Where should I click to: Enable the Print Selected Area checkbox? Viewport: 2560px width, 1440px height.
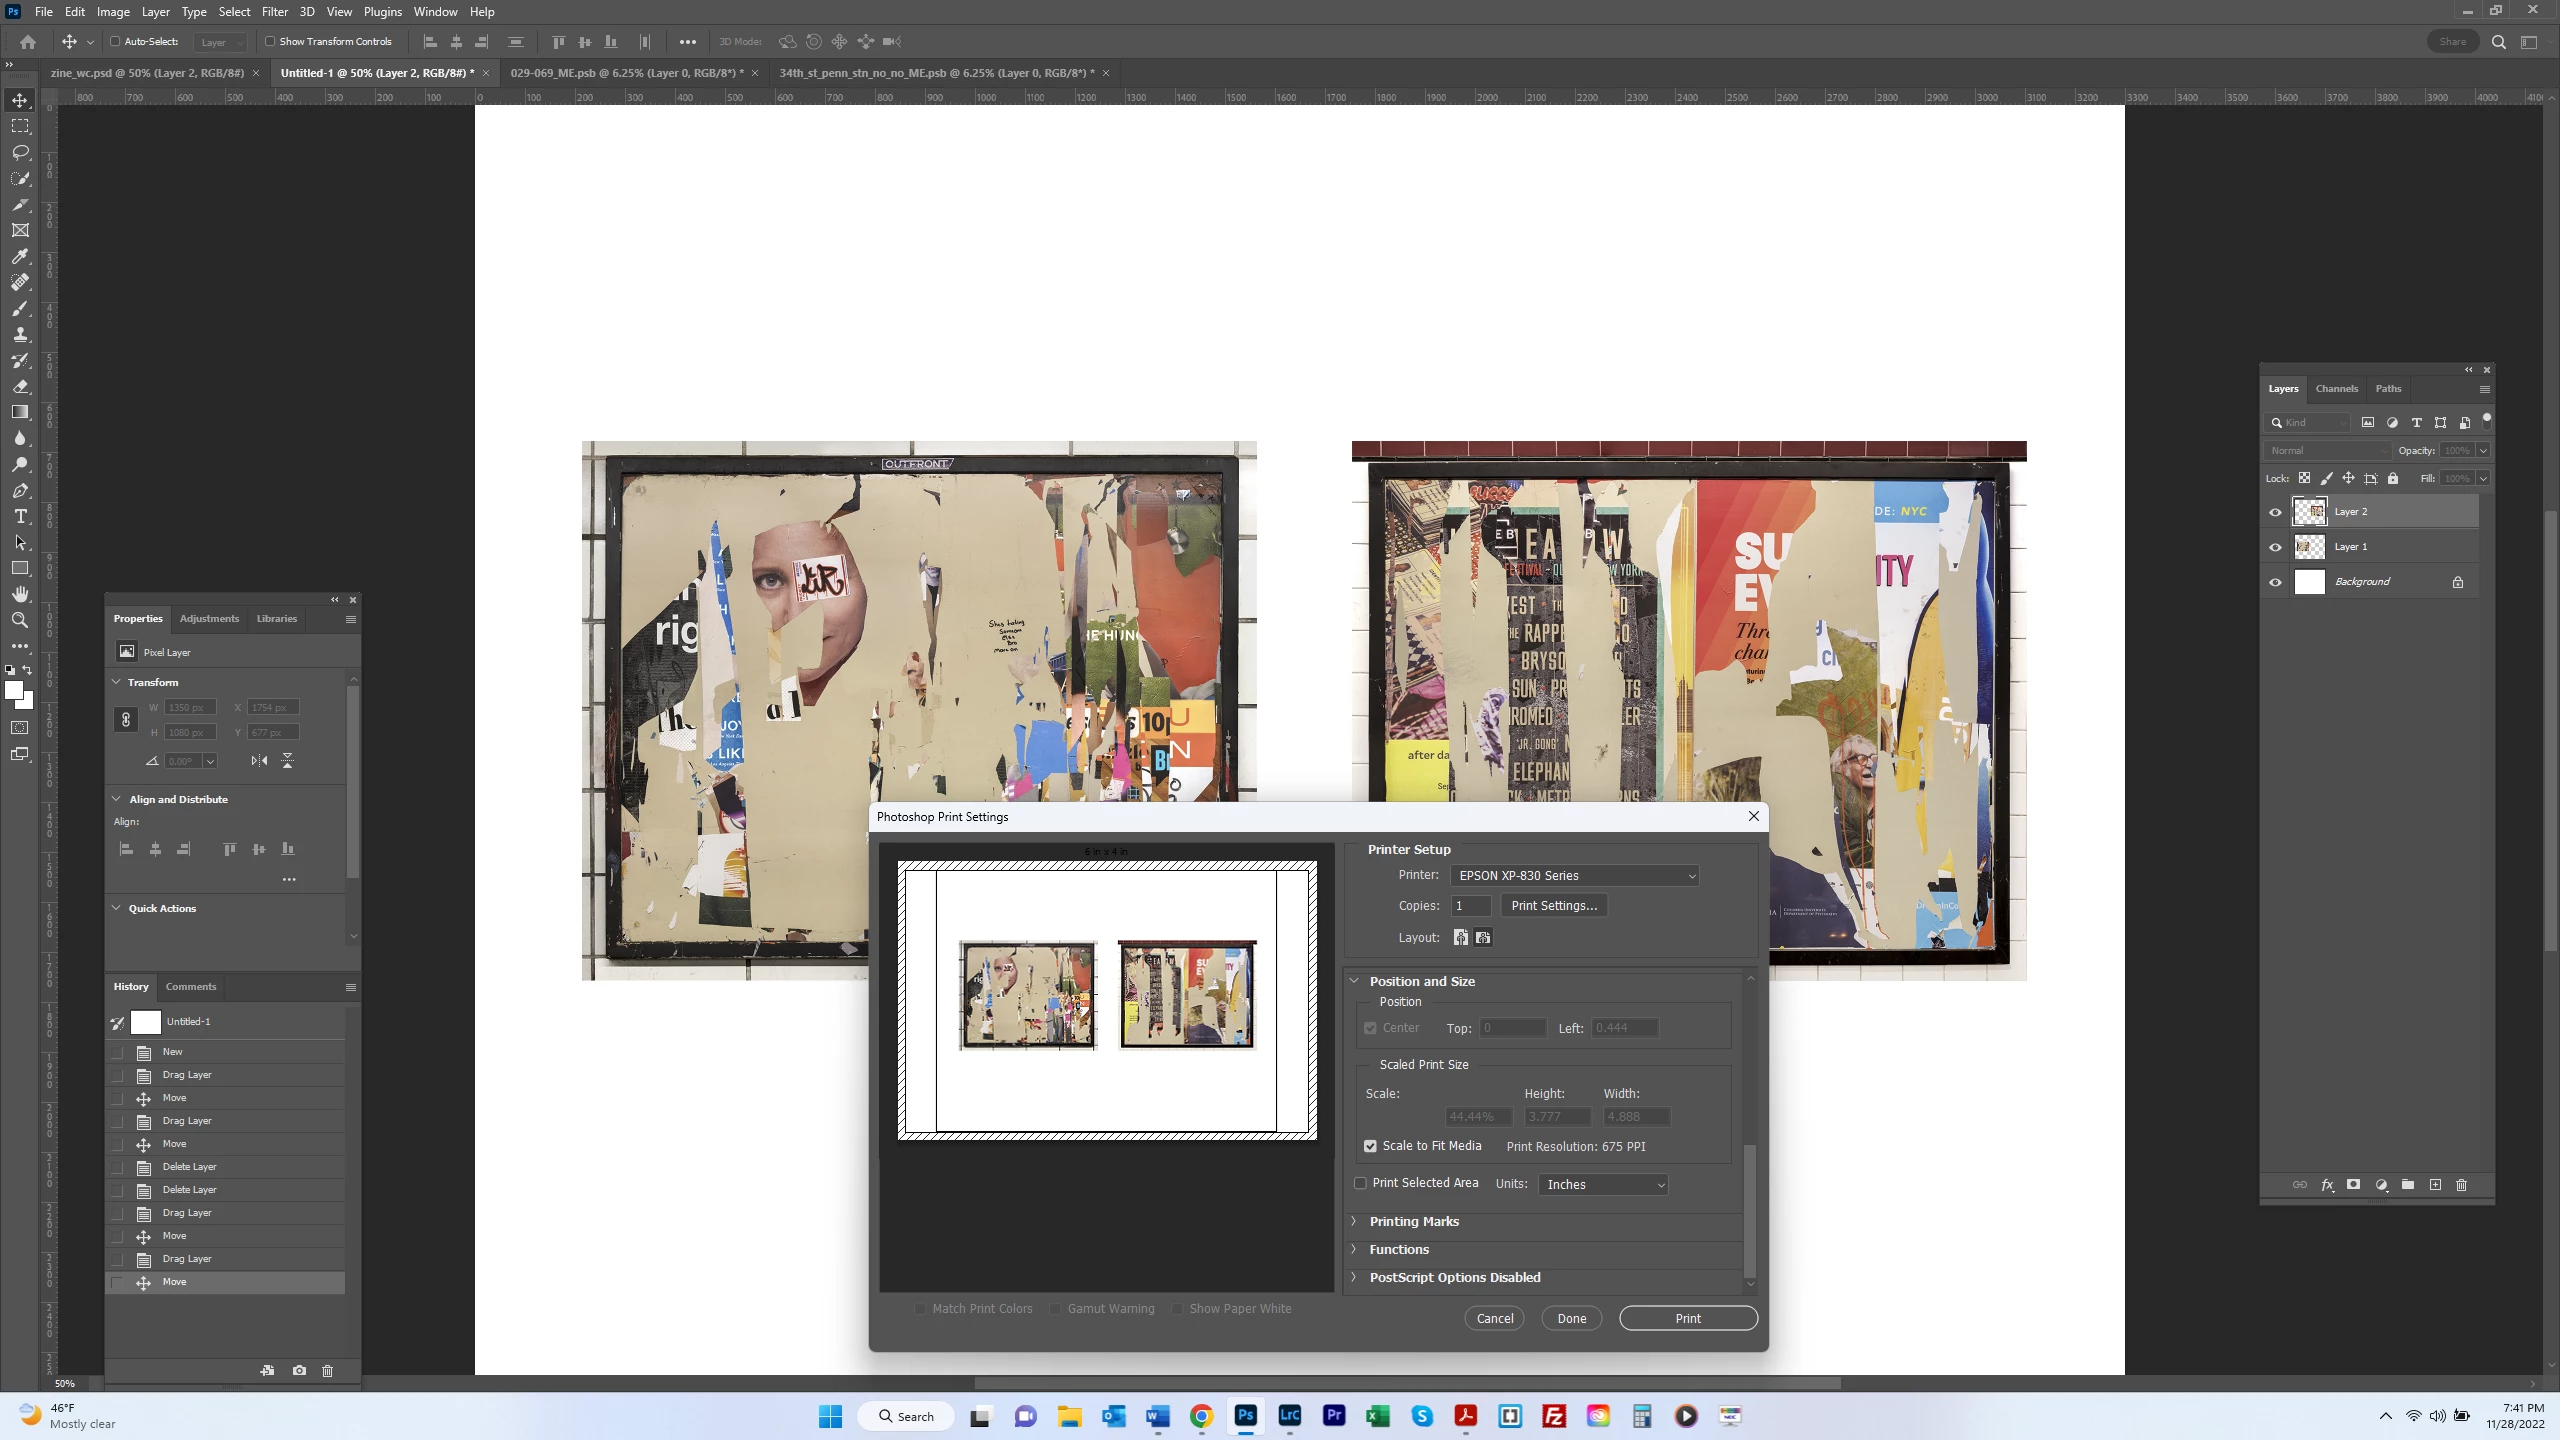click(x=1360, y=1183)
